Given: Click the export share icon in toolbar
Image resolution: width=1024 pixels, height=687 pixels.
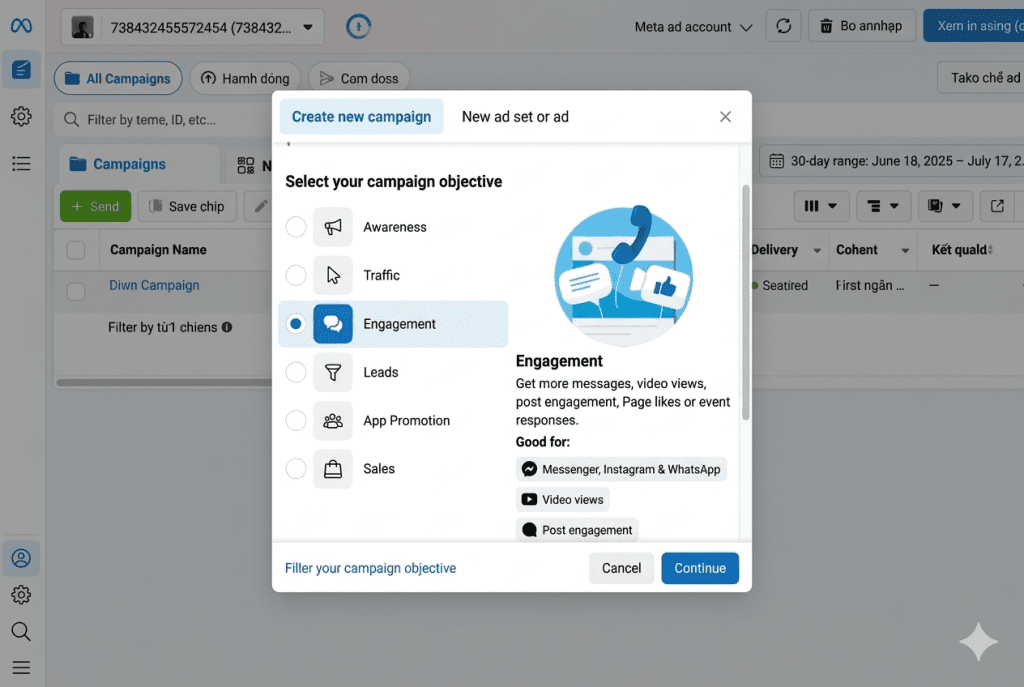Looking at the screenshot, I should point(997,206).
